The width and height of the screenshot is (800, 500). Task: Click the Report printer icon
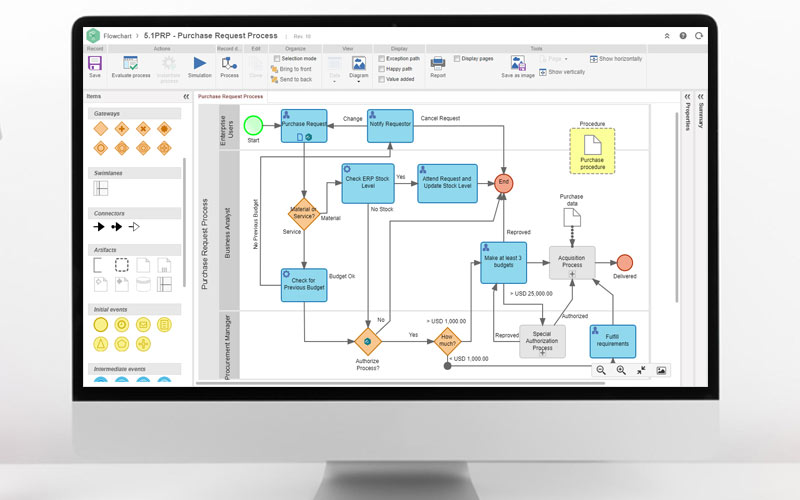pyautogui.click(x=438, y=64)
